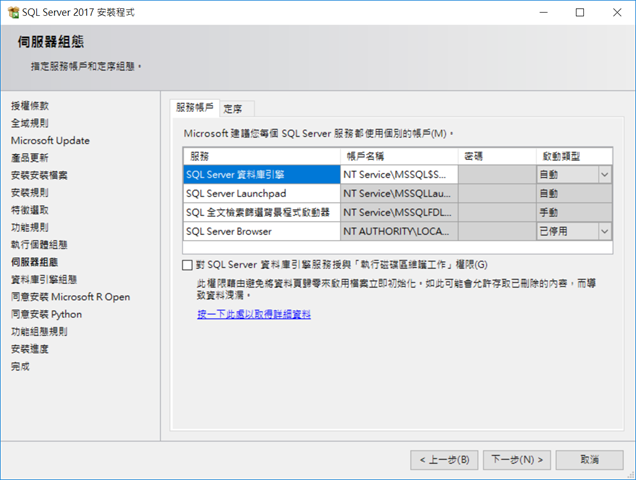Screen dimensions: 636x480
Task: Select the 安裝安裝檔案 step in sidebar
Action: point(39,175)
